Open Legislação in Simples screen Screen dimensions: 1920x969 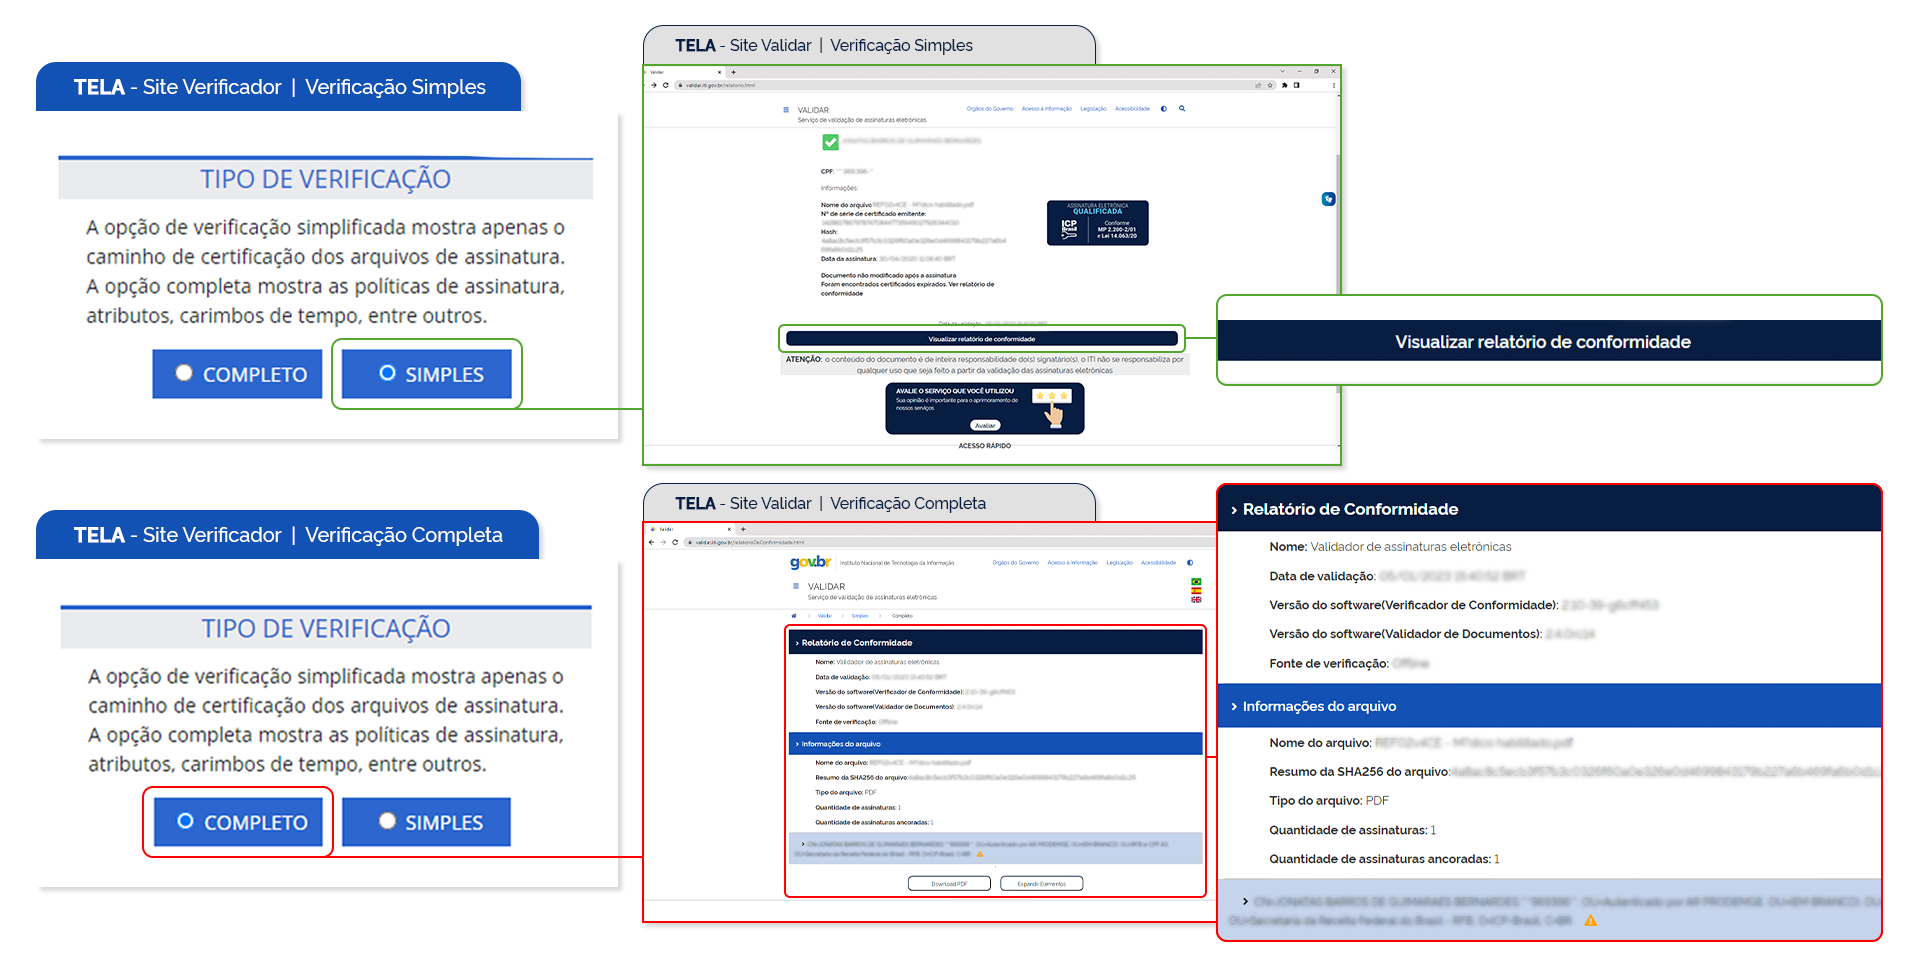pos(1094,109)
